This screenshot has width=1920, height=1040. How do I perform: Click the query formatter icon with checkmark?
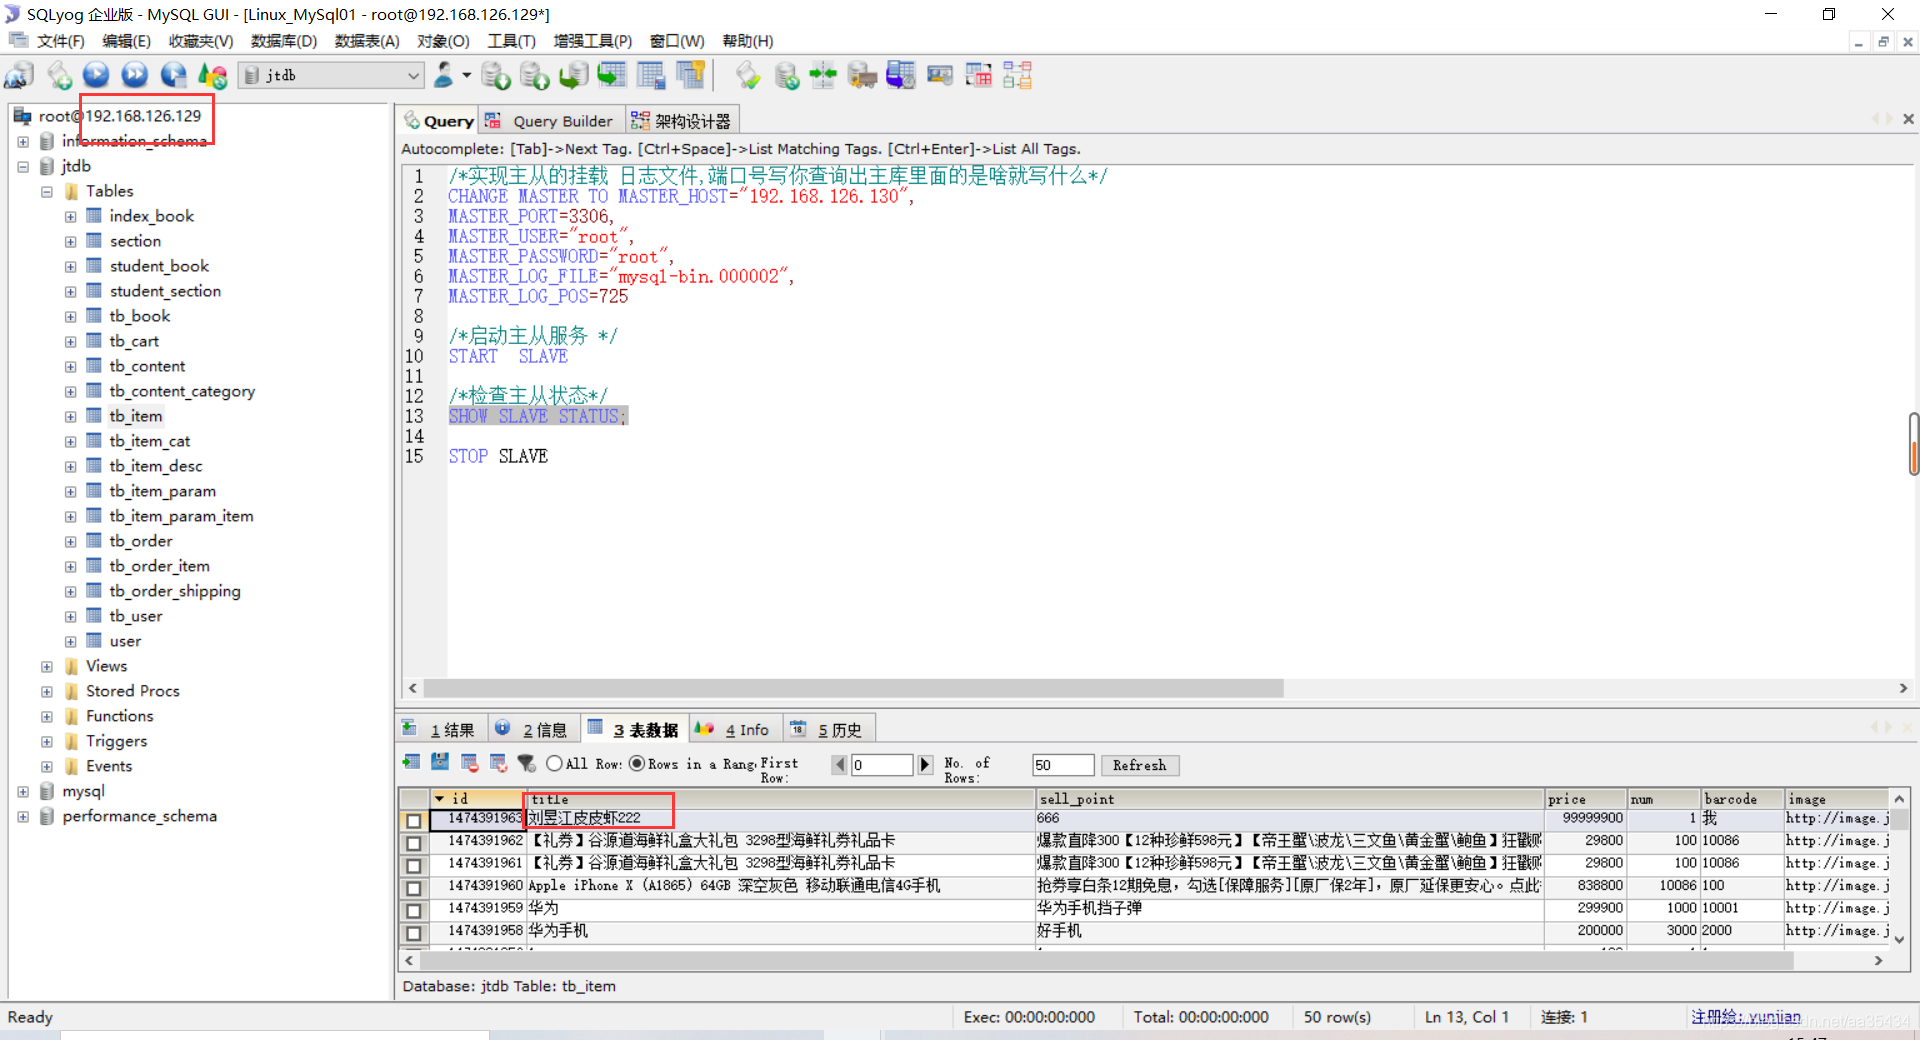[x=747, y=75]
